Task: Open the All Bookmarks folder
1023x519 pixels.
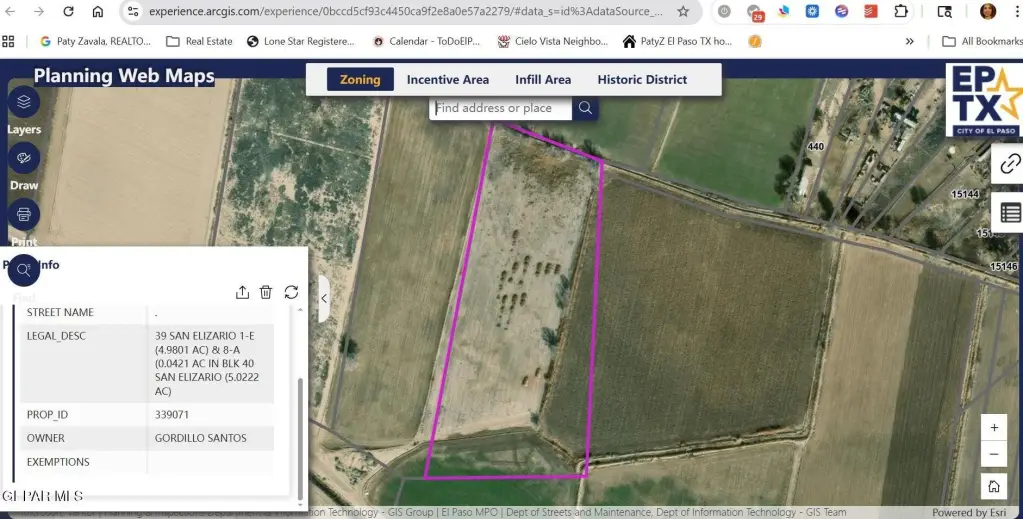Action: 982,41
